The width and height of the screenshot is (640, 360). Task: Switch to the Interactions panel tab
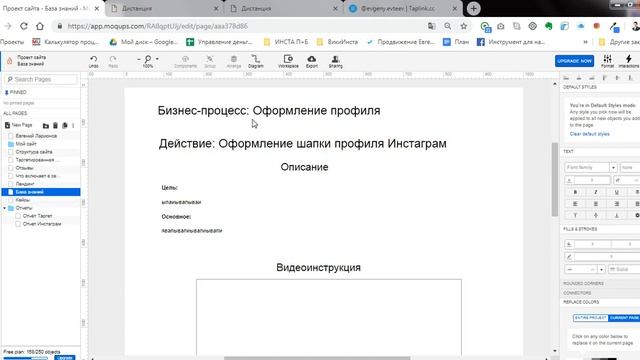629,61
